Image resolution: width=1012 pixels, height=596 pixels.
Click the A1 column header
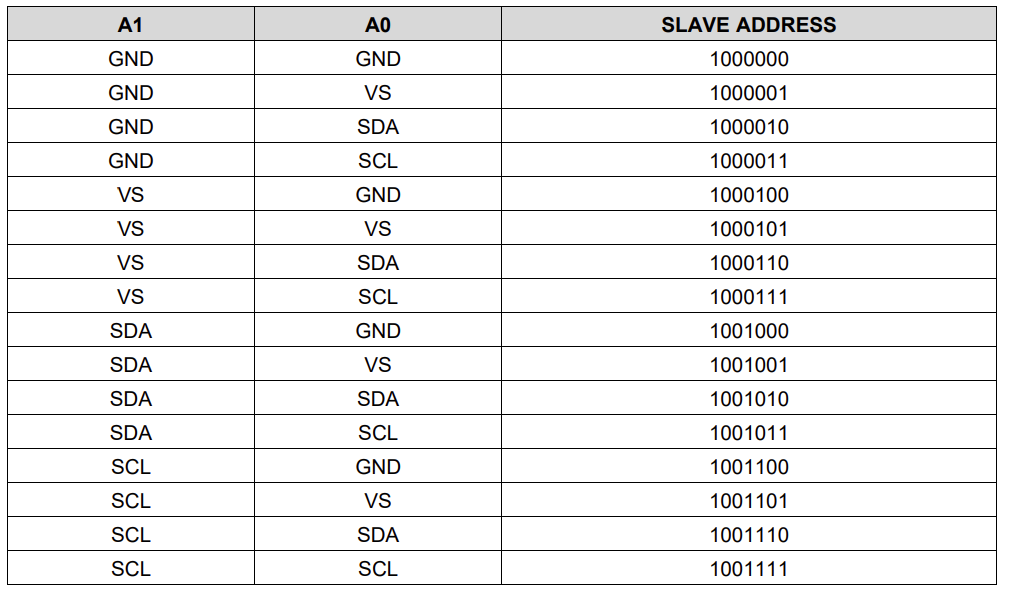coord(130,25)
